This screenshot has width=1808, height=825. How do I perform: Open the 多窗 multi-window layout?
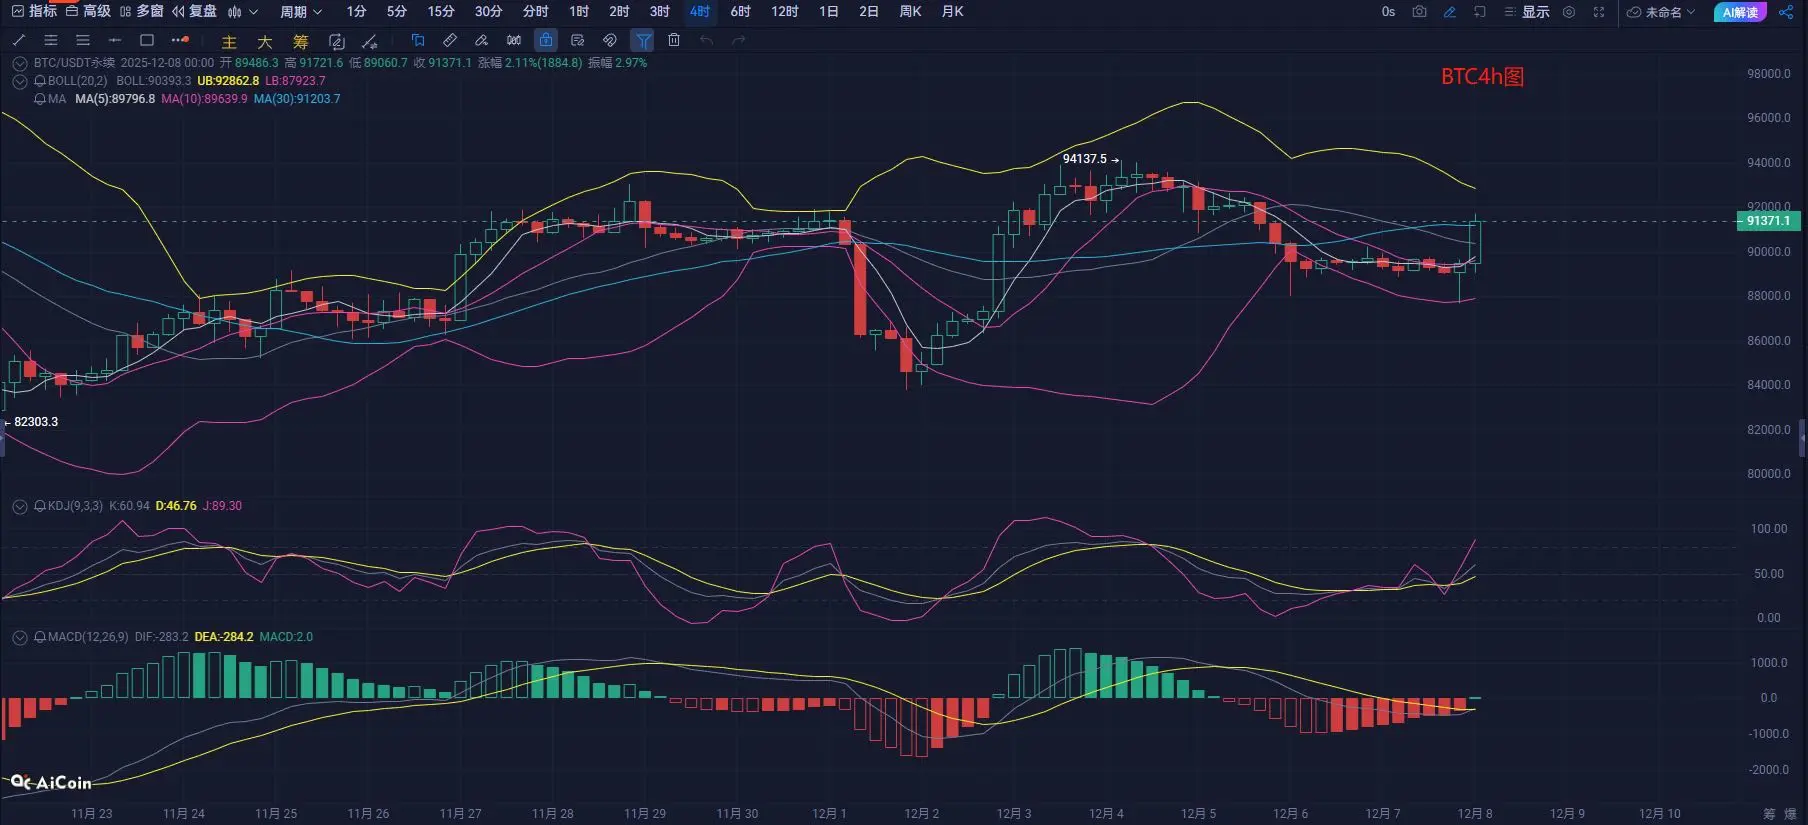point(142,11)
